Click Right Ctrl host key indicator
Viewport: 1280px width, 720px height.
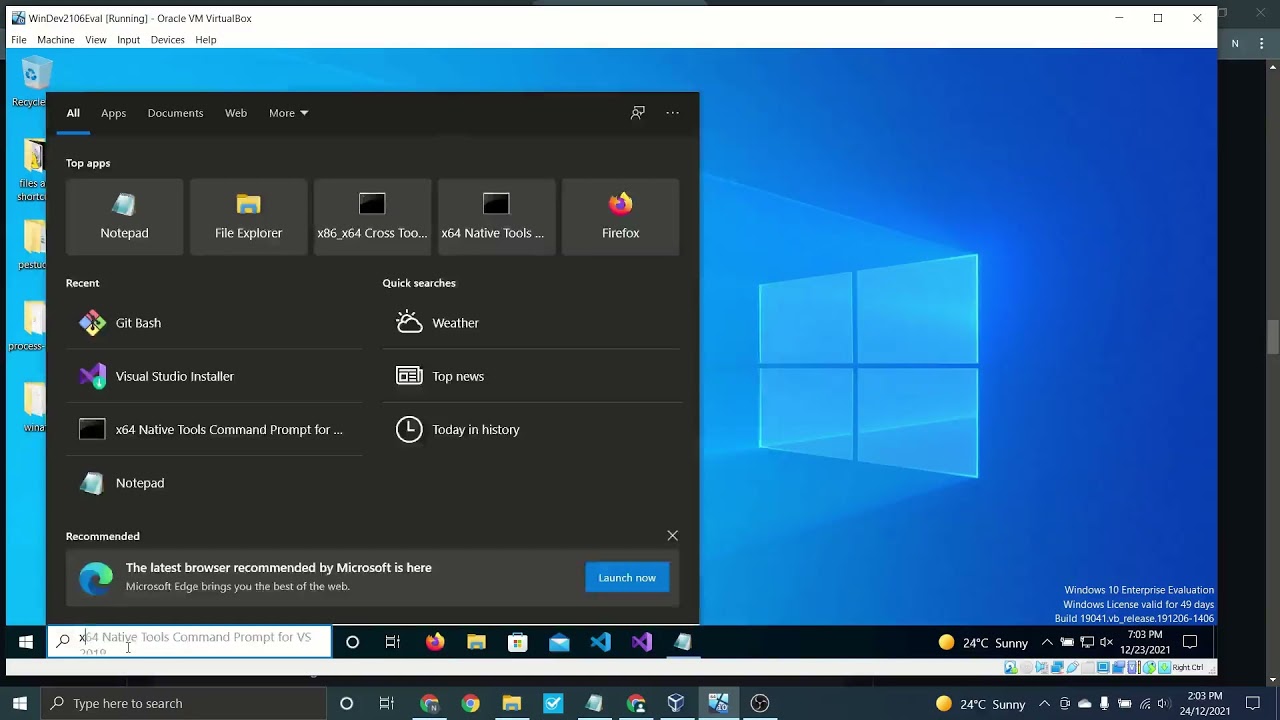(x=1188, y=667)
